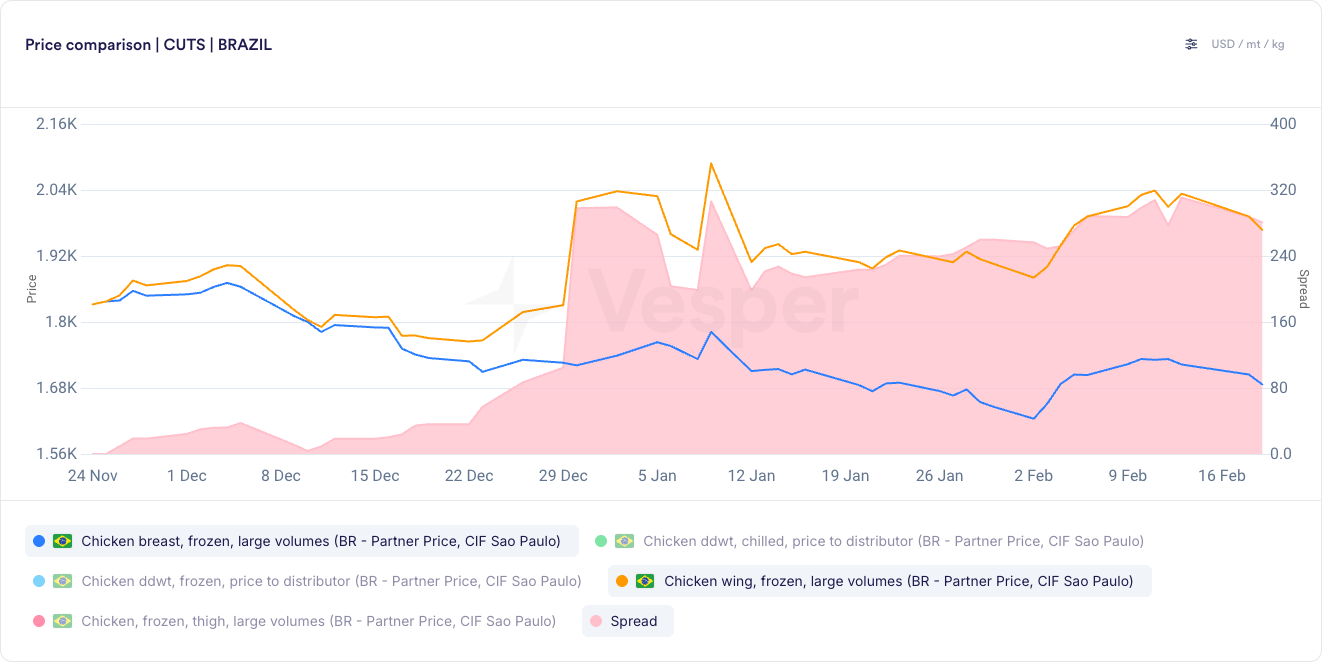Screen dimensions: 1322x662
Task: Click Brazil flag beside Chicken thigh legend
Action: 63,621
